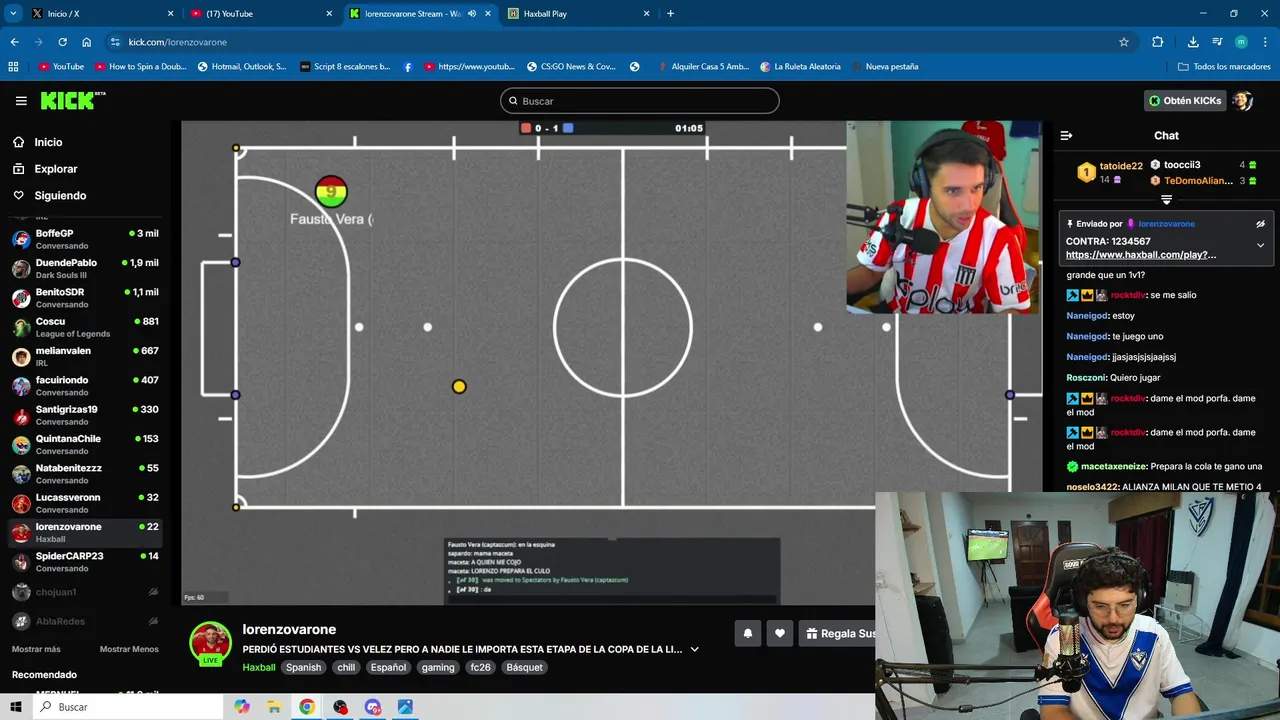Screen dimensions: 1280x720
Task: Click Regala Subs gift button
Action: point(839,633)
